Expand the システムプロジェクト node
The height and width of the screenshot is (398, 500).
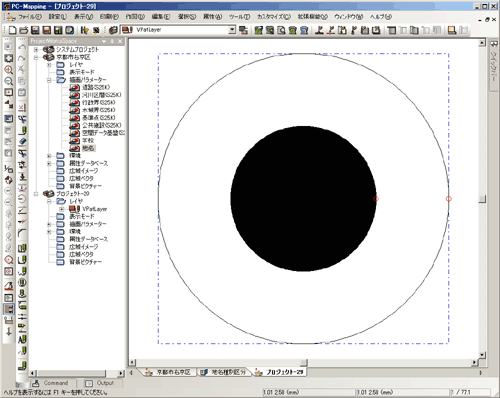tap(36, 49)
